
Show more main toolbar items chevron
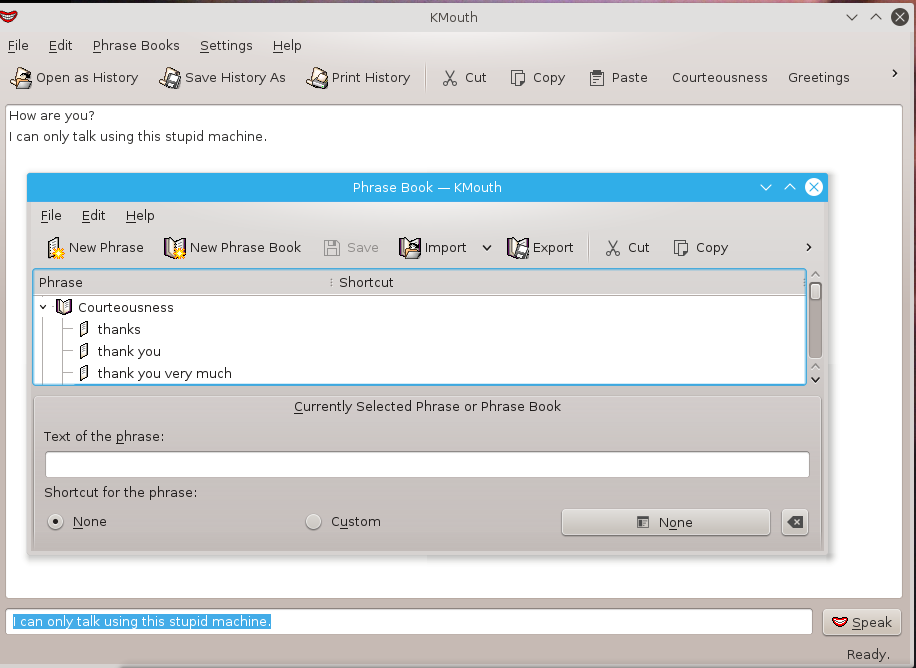[x=894, y=74]
